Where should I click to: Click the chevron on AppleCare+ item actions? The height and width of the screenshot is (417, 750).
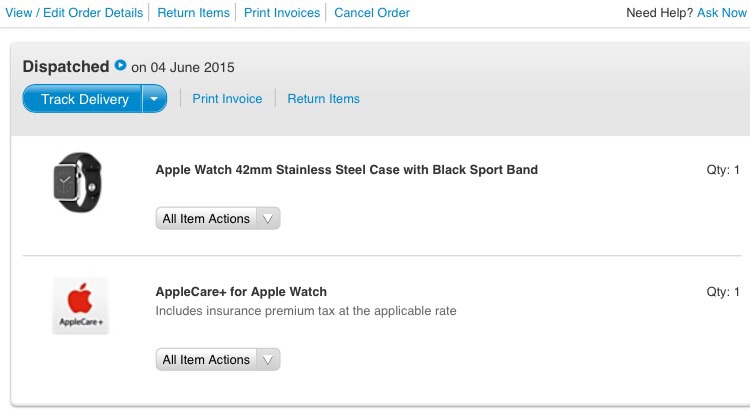click(268, 360)
